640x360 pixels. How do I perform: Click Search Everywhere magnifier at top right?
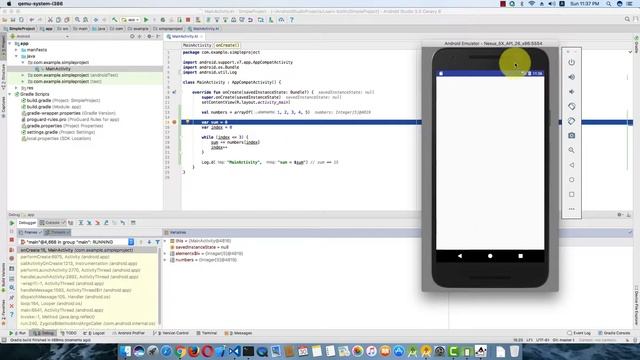click(627, 19)
